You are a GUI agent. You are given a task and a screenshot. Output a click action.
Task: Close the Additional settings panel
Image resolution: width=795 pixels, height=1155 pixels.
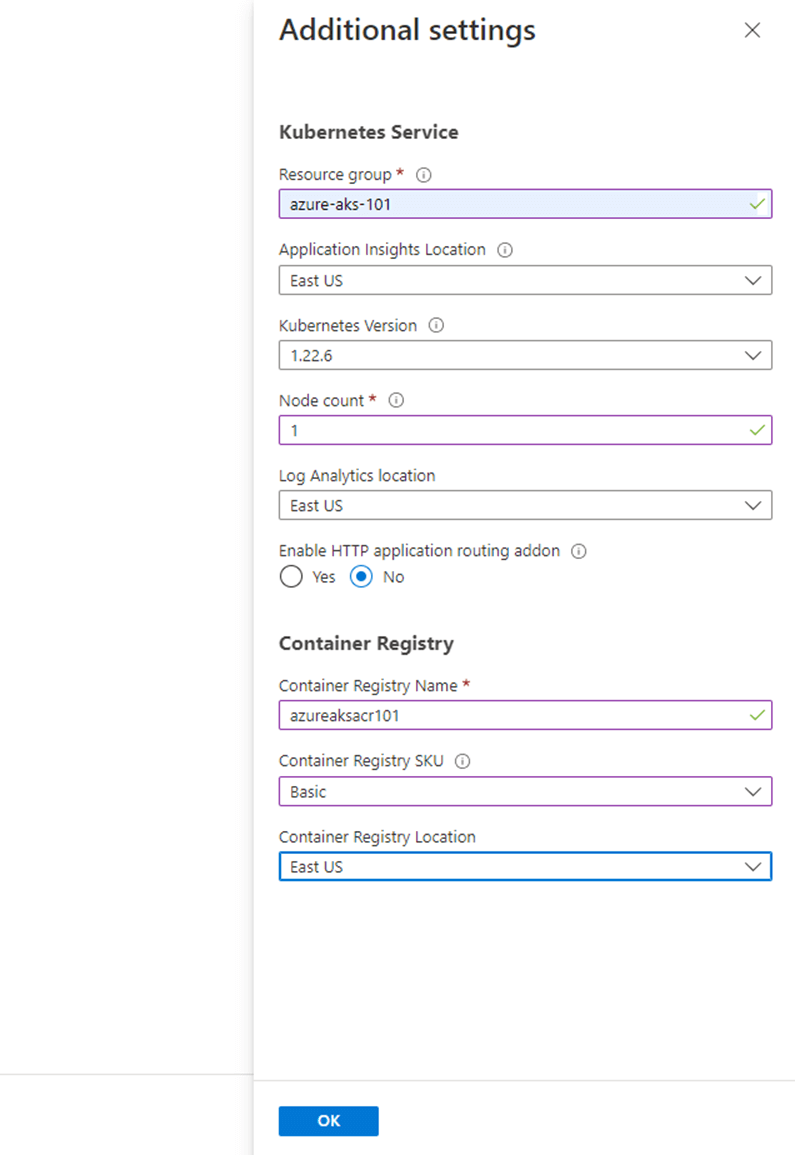(x=753, y=30)
